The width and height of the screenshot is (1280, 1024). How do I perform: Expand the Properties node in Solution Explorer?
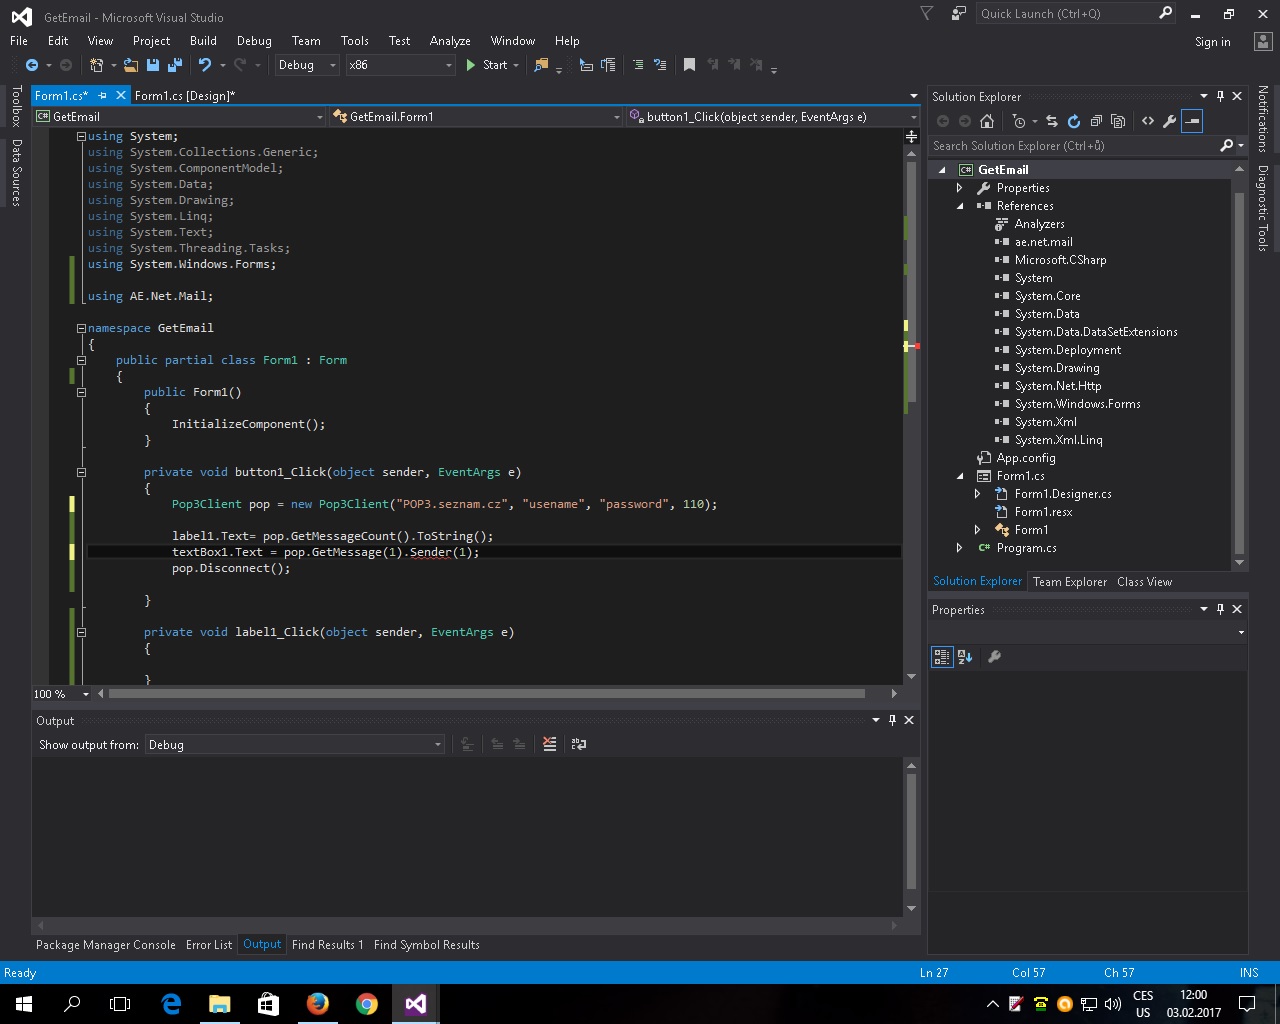coord(960,188)
